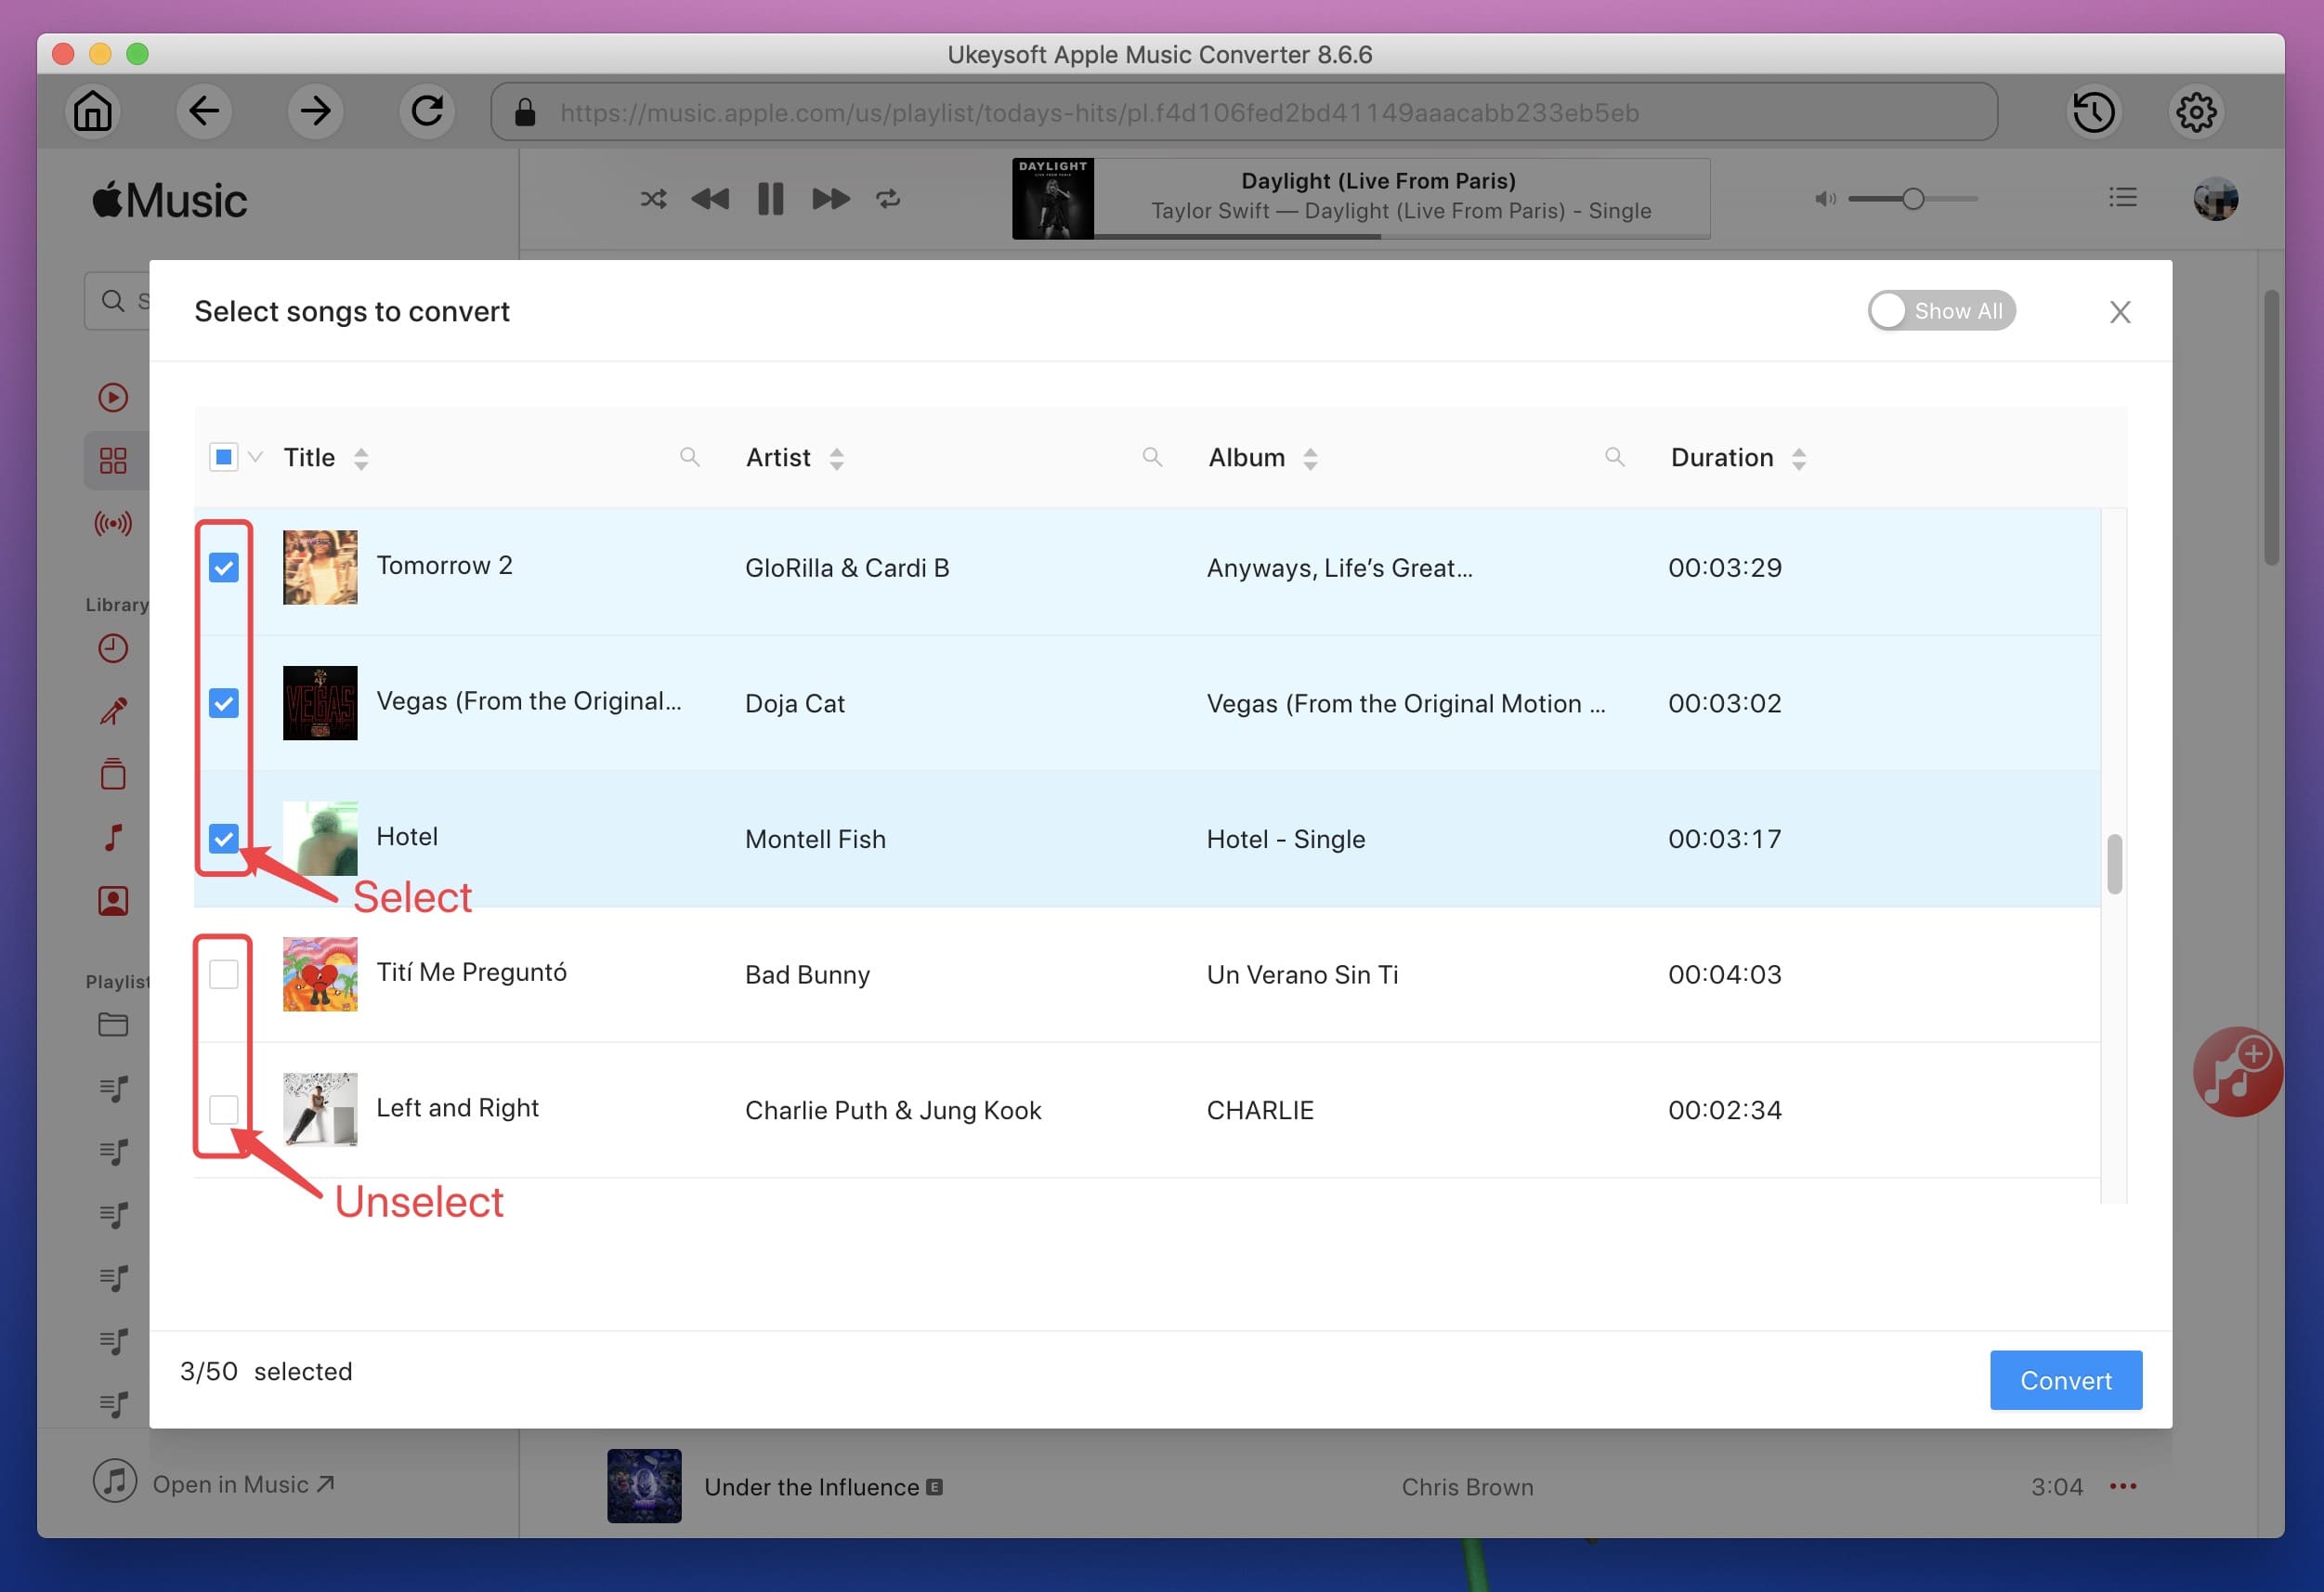Click the rewind playback icon
2324x1592 pixels.
tap(710, 196)
